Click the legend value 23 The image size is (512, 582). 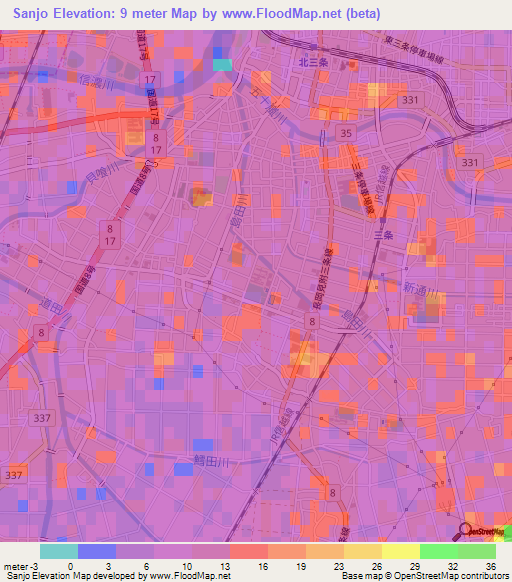tap(339, 566)
